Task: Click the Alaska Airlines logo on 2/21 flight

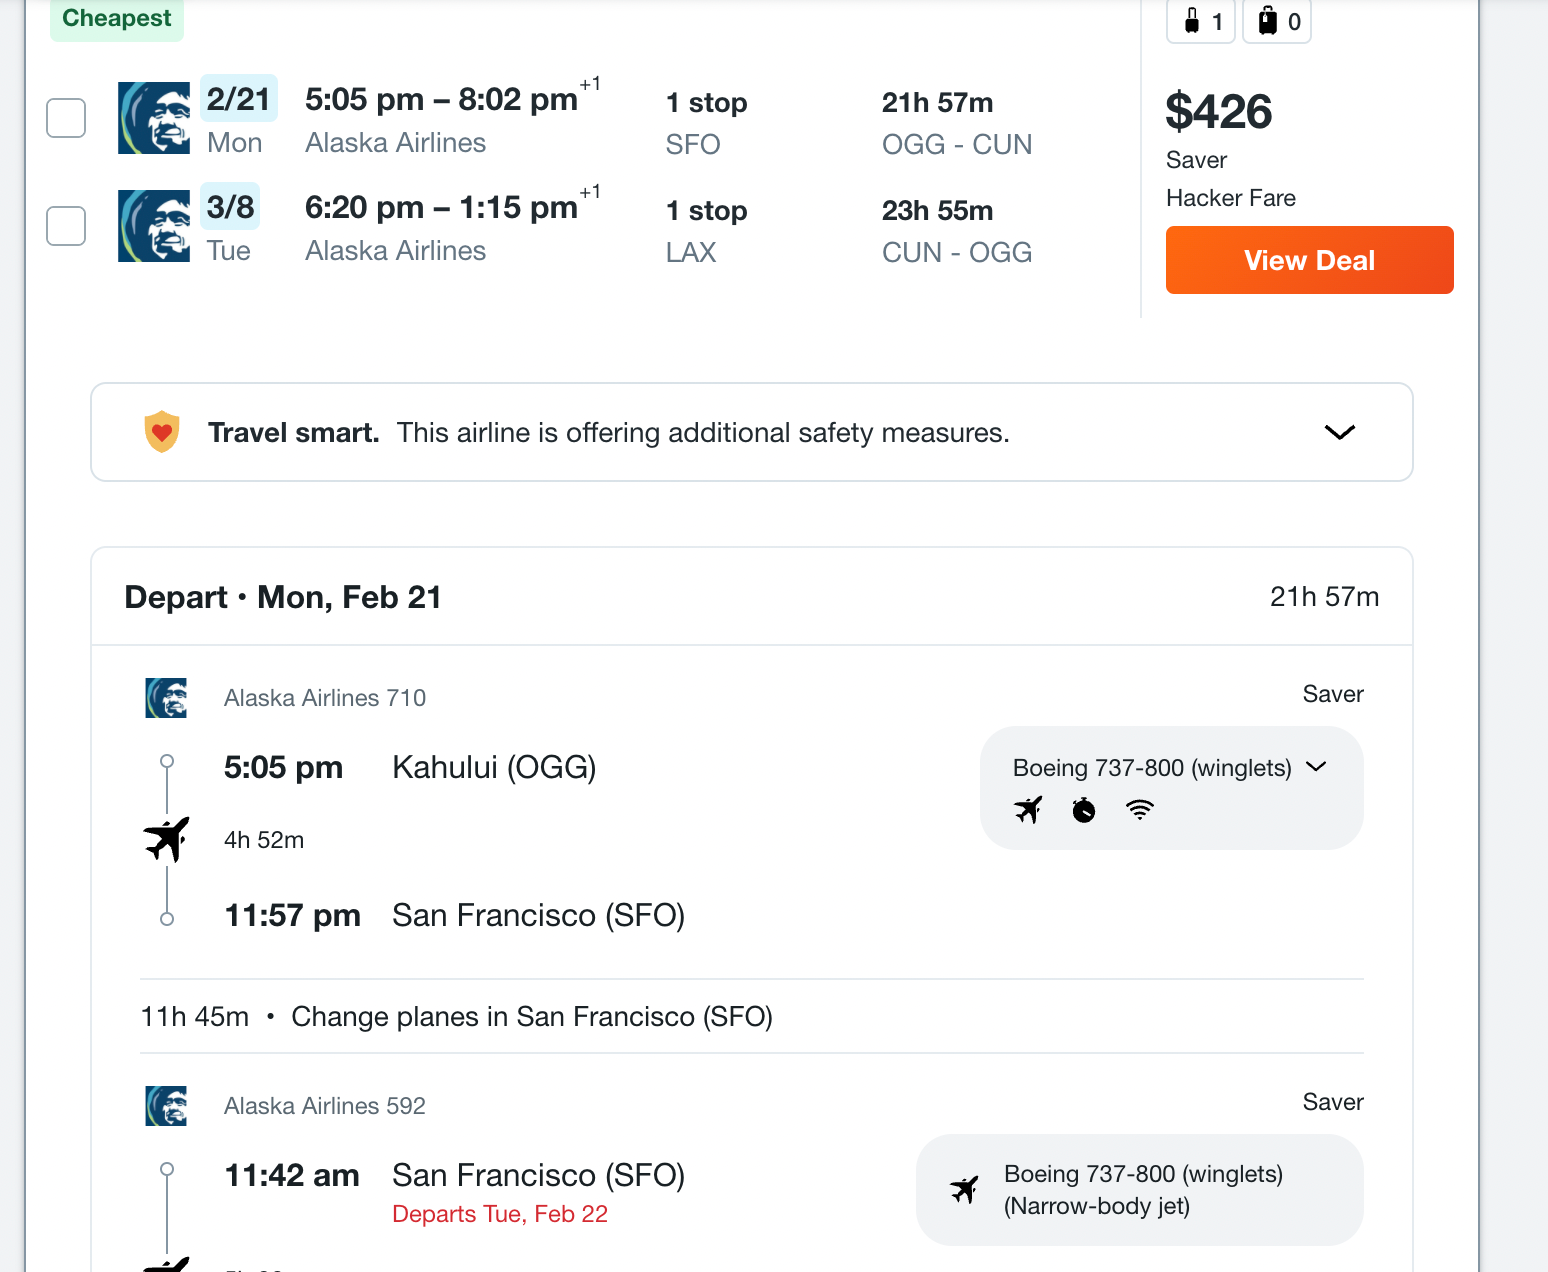Action: pyautogui.click(x=154, y=118)
